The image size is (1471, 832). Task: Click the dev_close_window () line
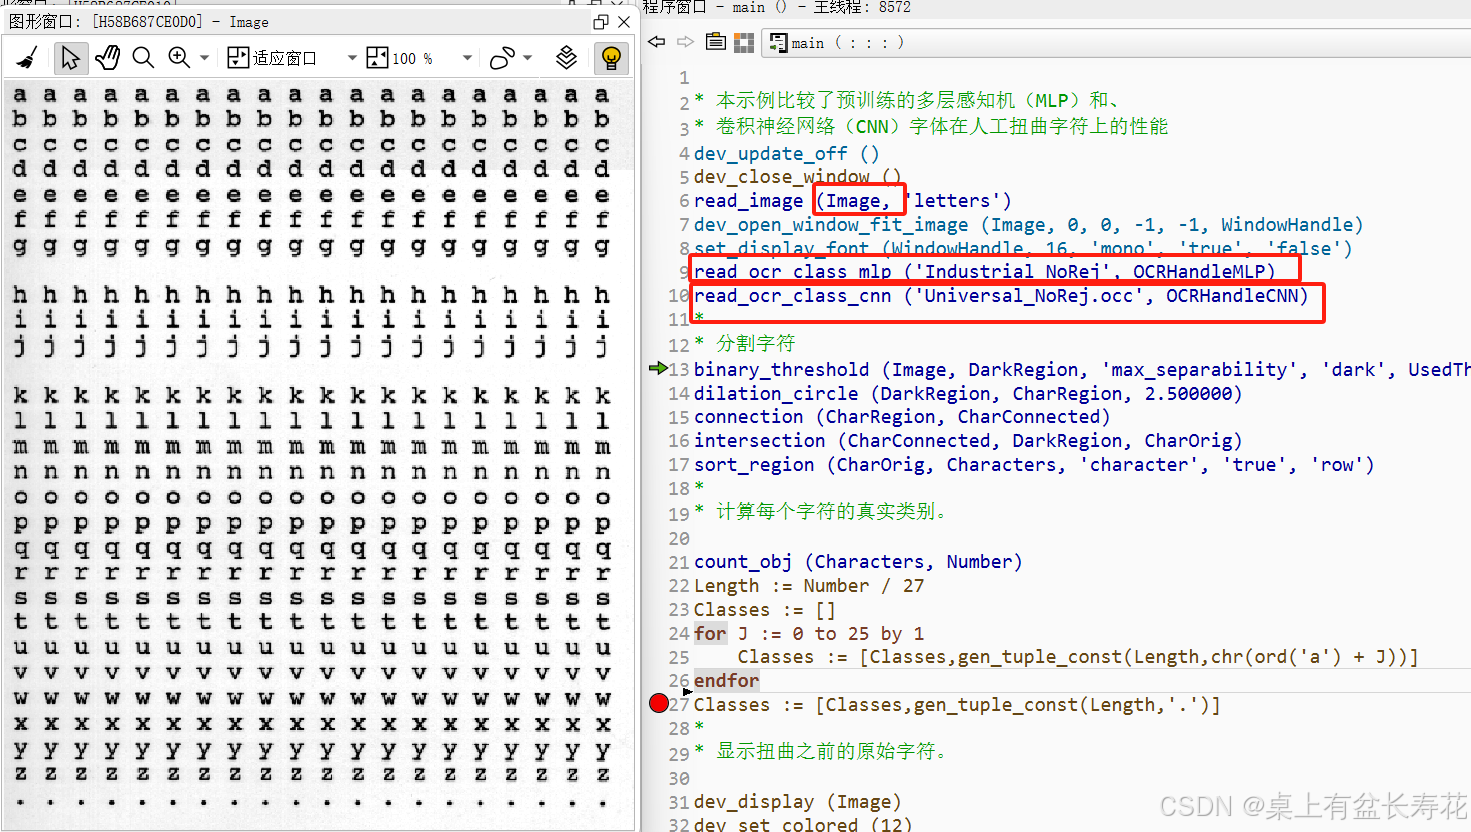pos(797,177)
